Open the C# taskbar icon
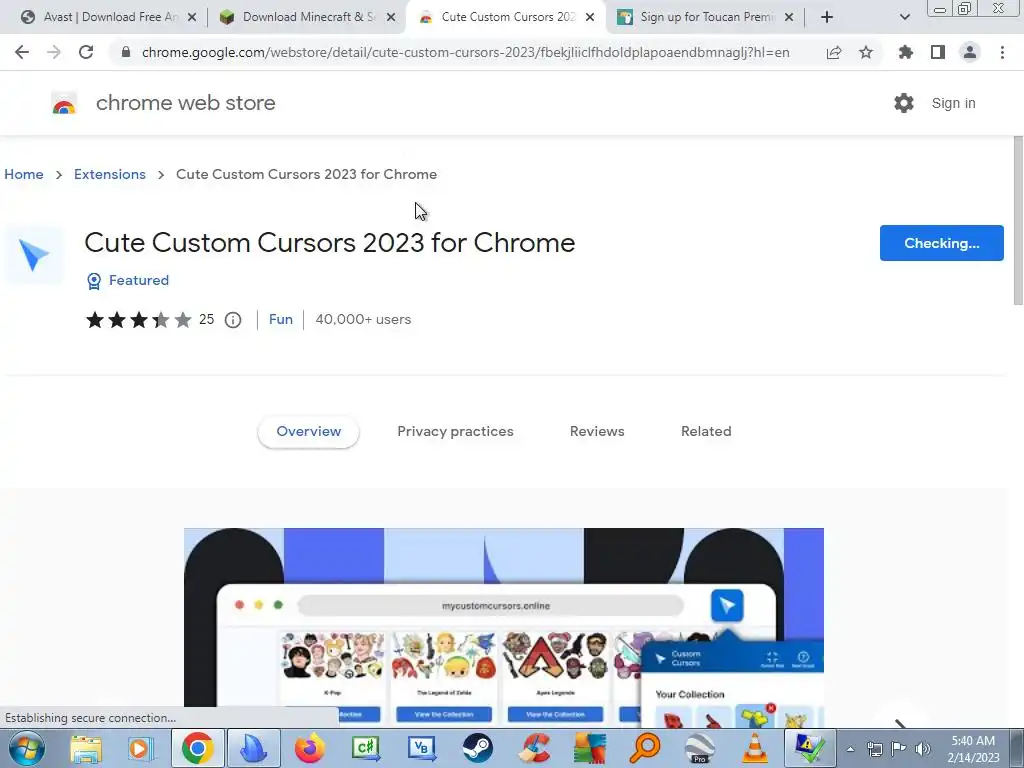 tap(366, 748)
